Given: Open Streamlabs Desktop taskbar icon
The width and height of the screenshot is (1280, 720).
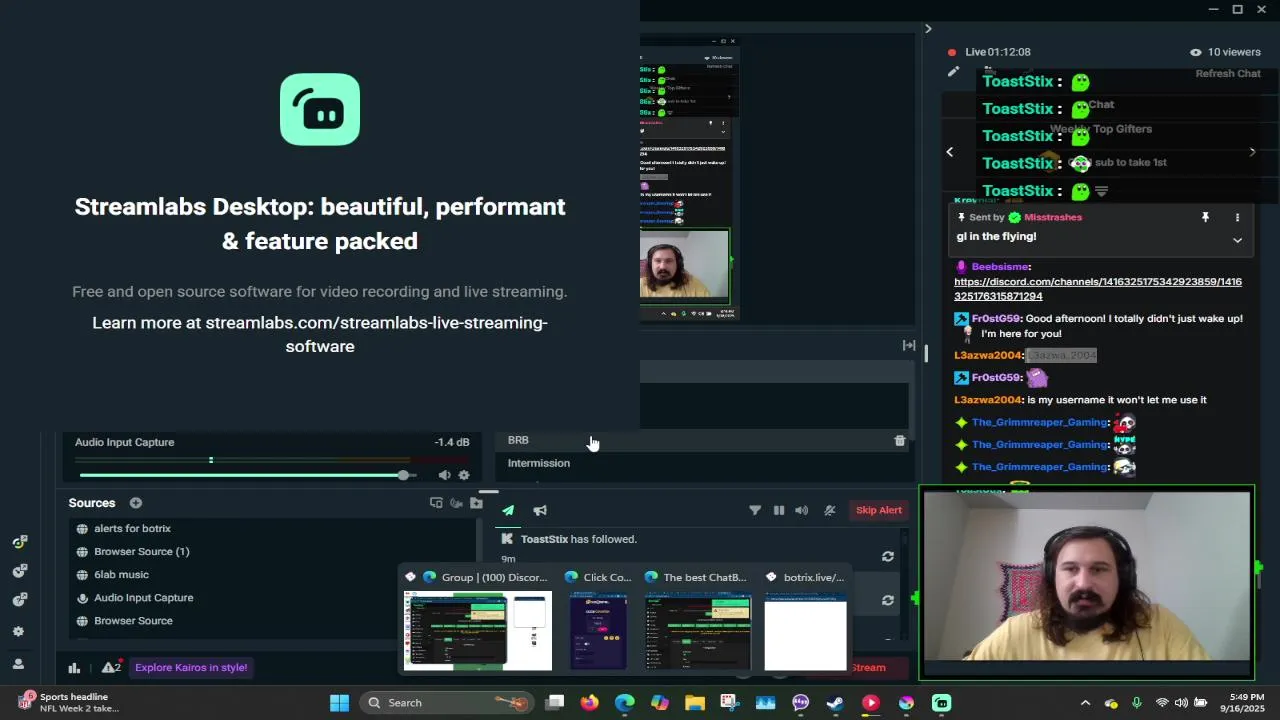Looking at the screenshot, I should 941,703.
